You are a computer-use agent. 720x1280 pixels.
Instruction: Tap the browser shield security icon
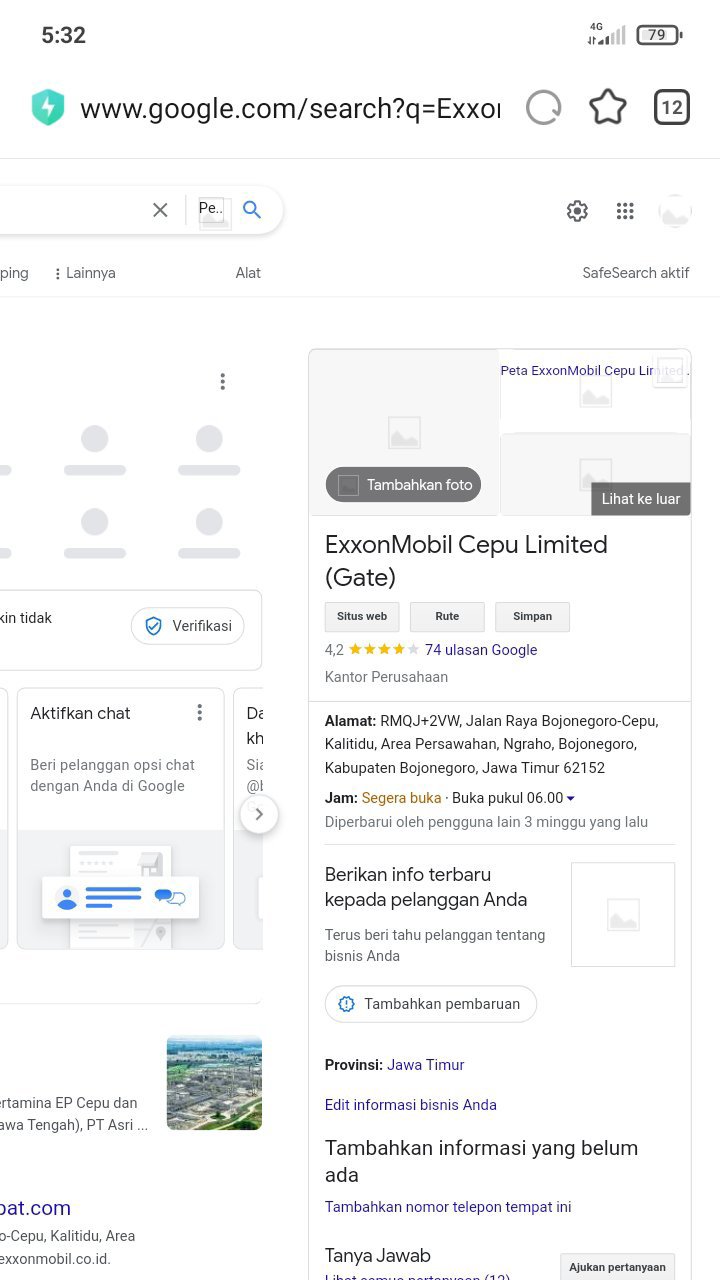click(48, 108)
